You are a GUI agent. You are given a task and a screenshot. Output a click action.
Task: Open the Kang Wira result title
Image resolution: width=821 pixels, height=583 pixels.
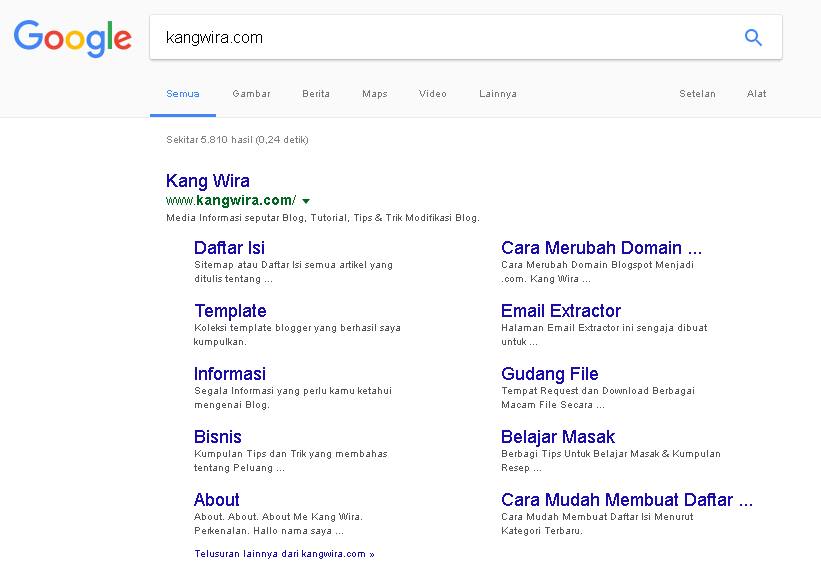[207, 181]
